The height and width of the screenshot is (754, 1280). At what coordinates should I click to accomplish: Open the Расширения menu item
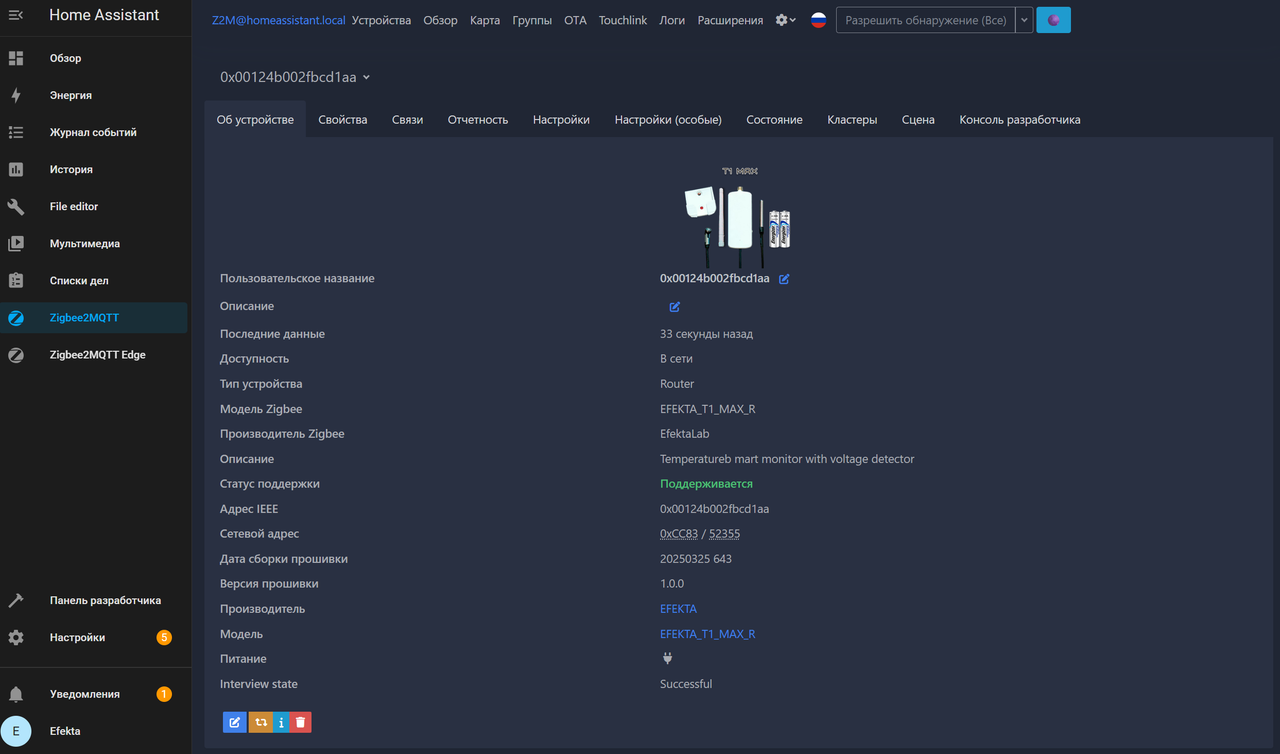[x=730, y=20]
